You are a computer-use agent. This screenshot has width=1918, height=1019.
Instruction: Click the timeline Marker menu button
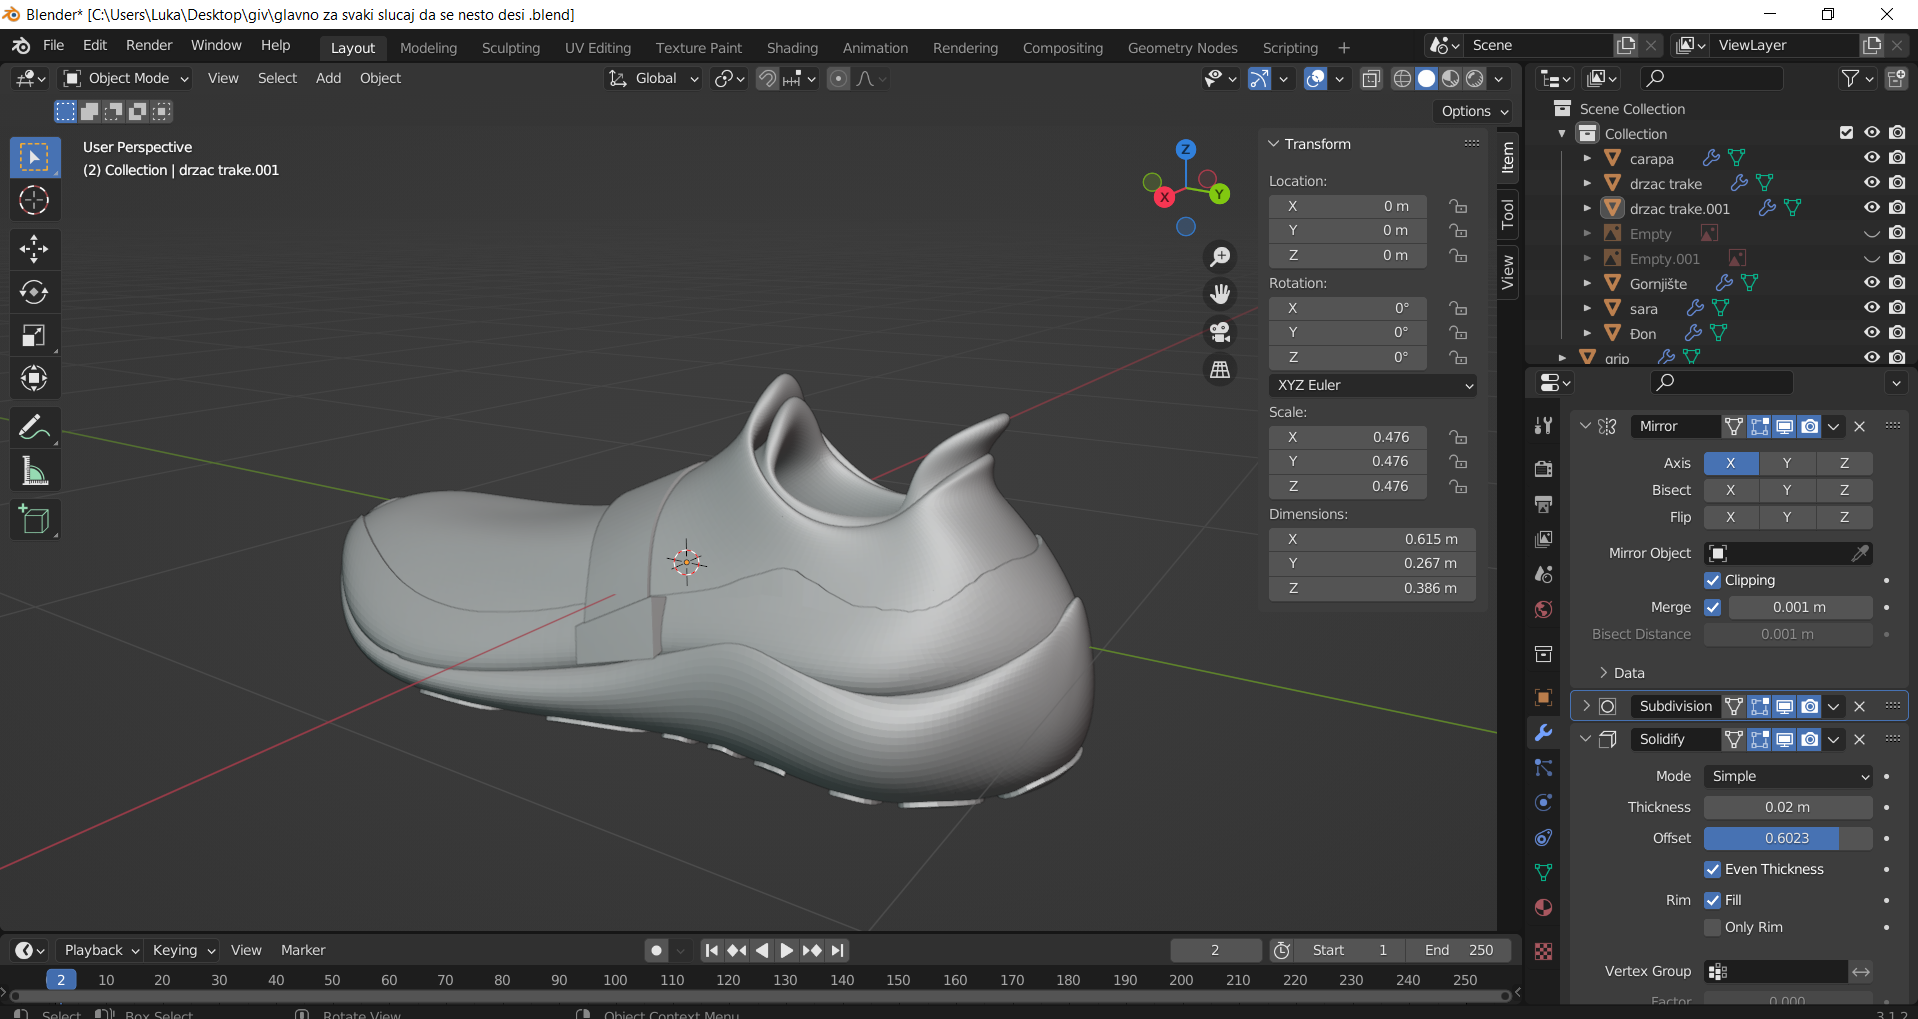[303, 950]
